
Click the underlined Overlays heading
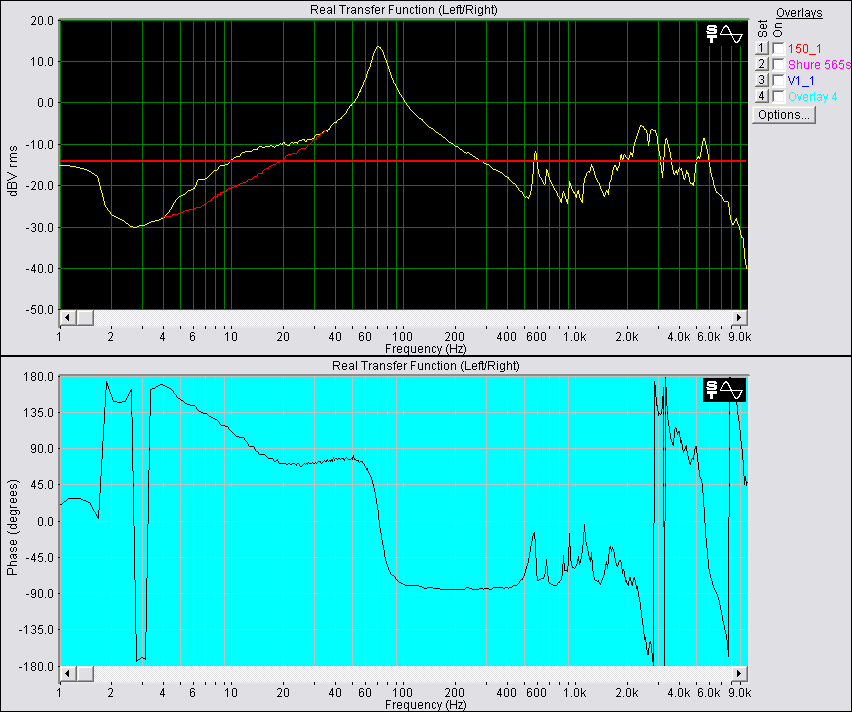(799, 13)
